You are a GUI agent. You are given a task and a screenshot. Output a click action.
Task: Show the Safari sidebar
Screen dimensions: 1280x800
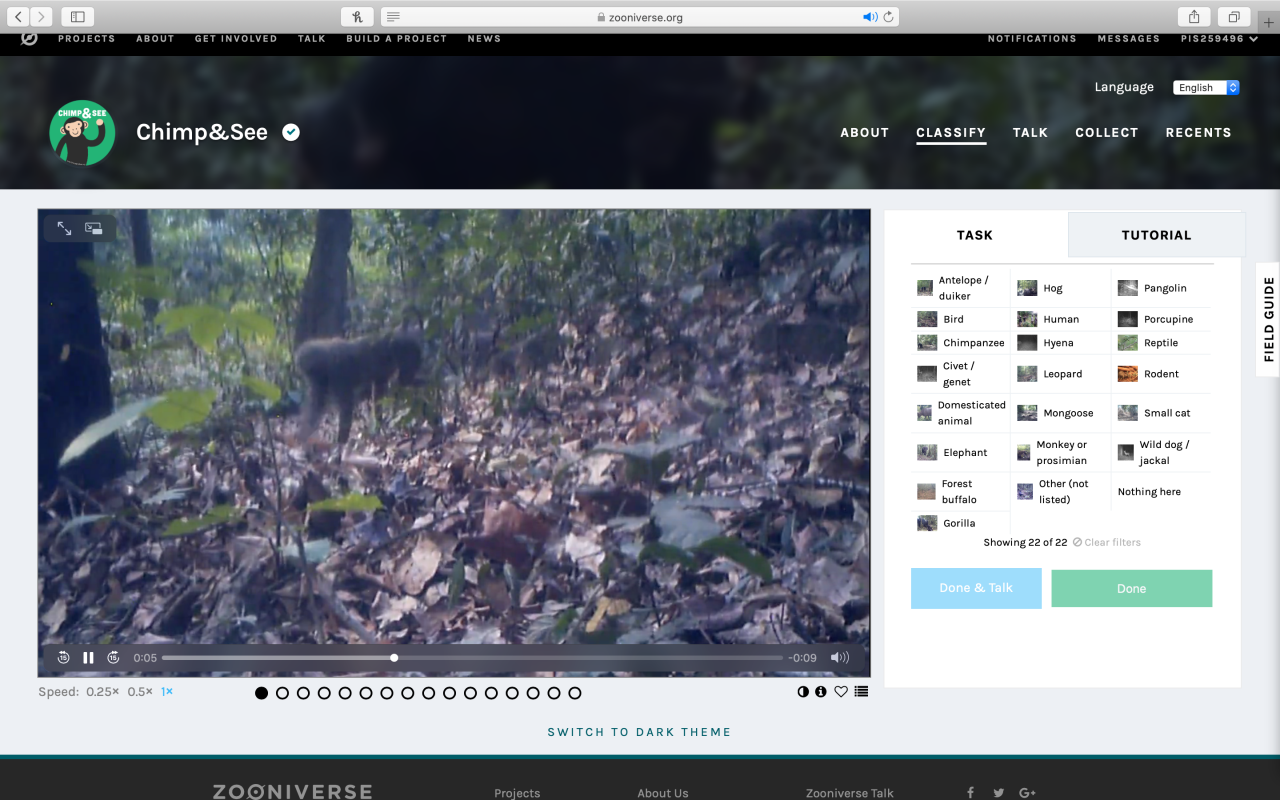coord(77,16)
